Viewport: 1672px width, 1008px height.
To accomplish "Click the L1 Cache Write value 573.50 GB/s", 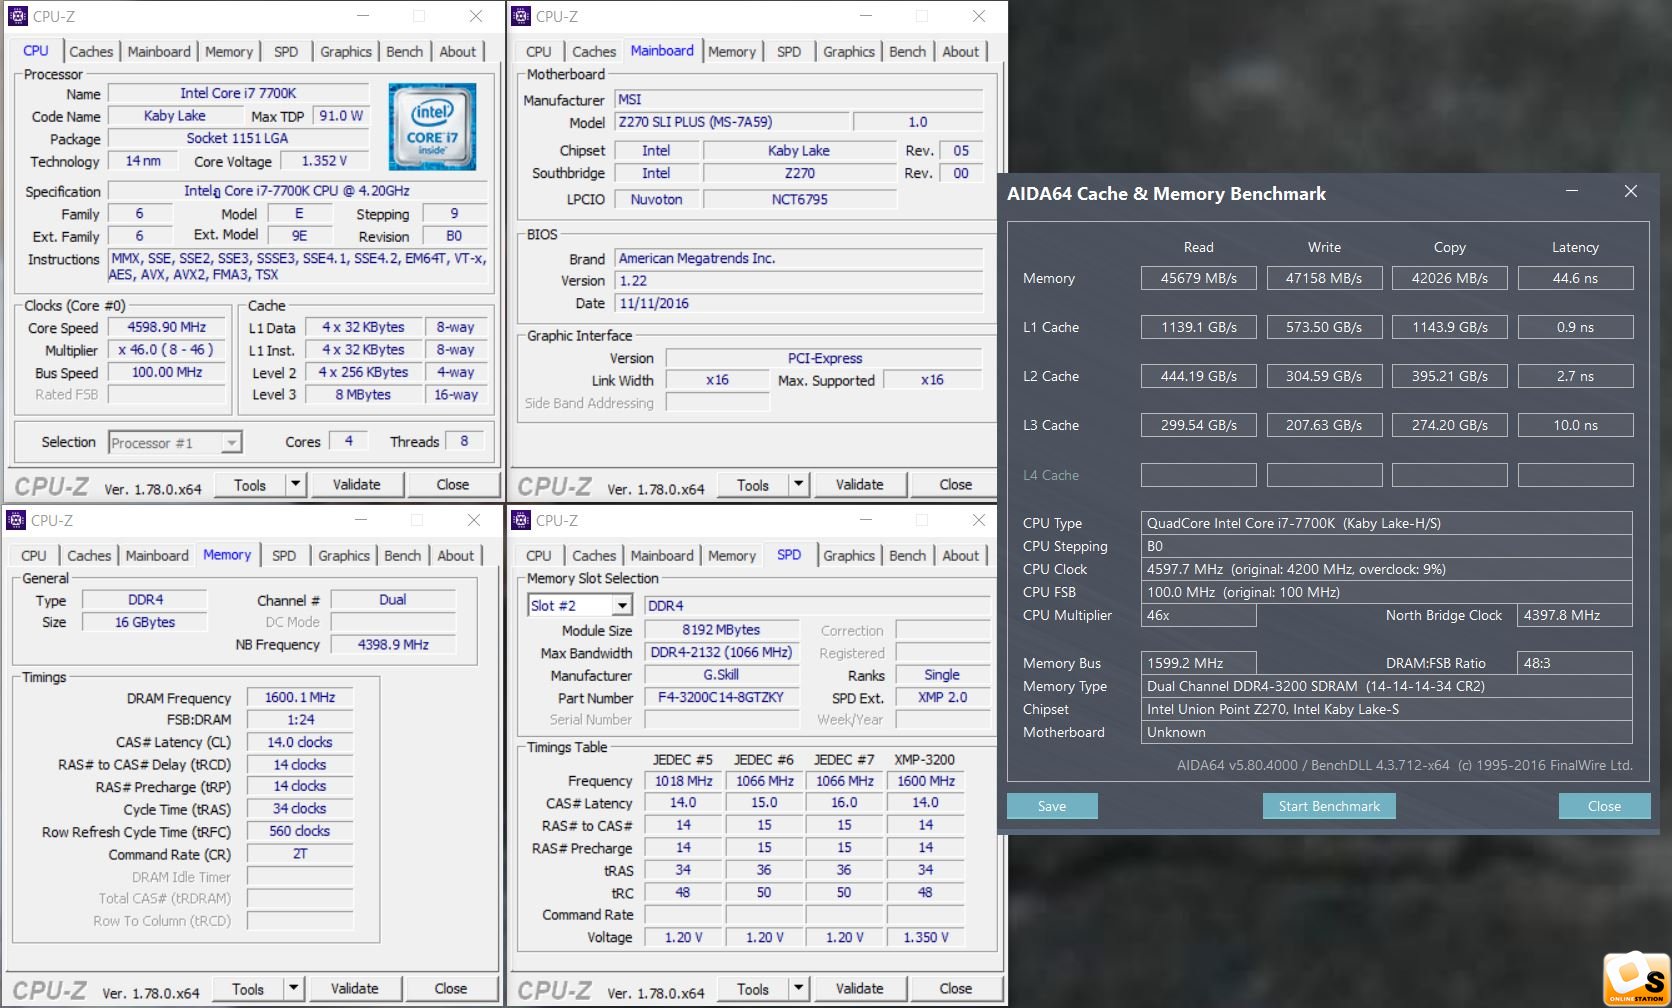I will point(1324,327).
